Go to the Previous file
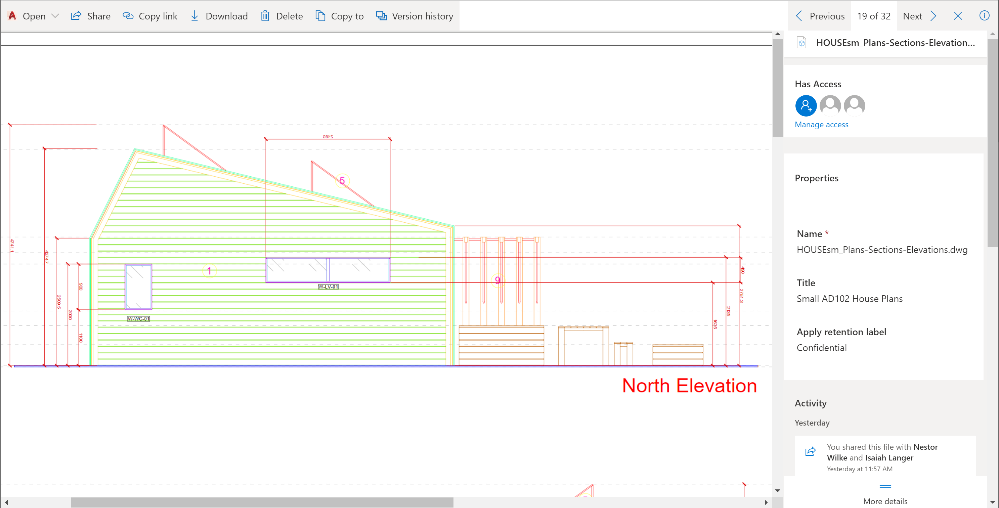Screen dimensions: 999x508 pyautogui.click(x=820, y=16)
